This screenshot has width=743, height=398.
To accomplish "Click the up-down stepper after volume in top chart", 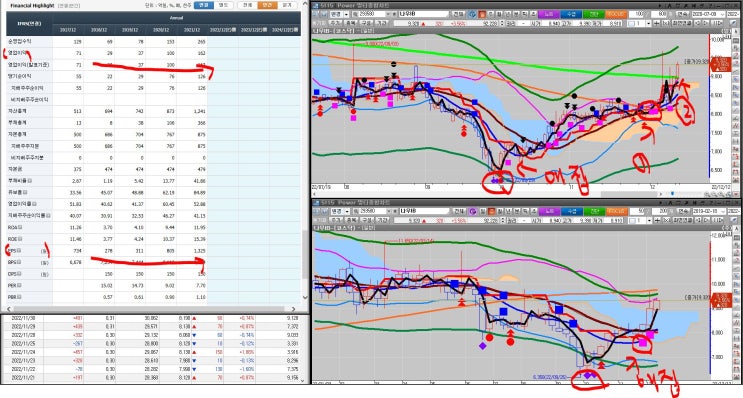I will tap(502, 23).
